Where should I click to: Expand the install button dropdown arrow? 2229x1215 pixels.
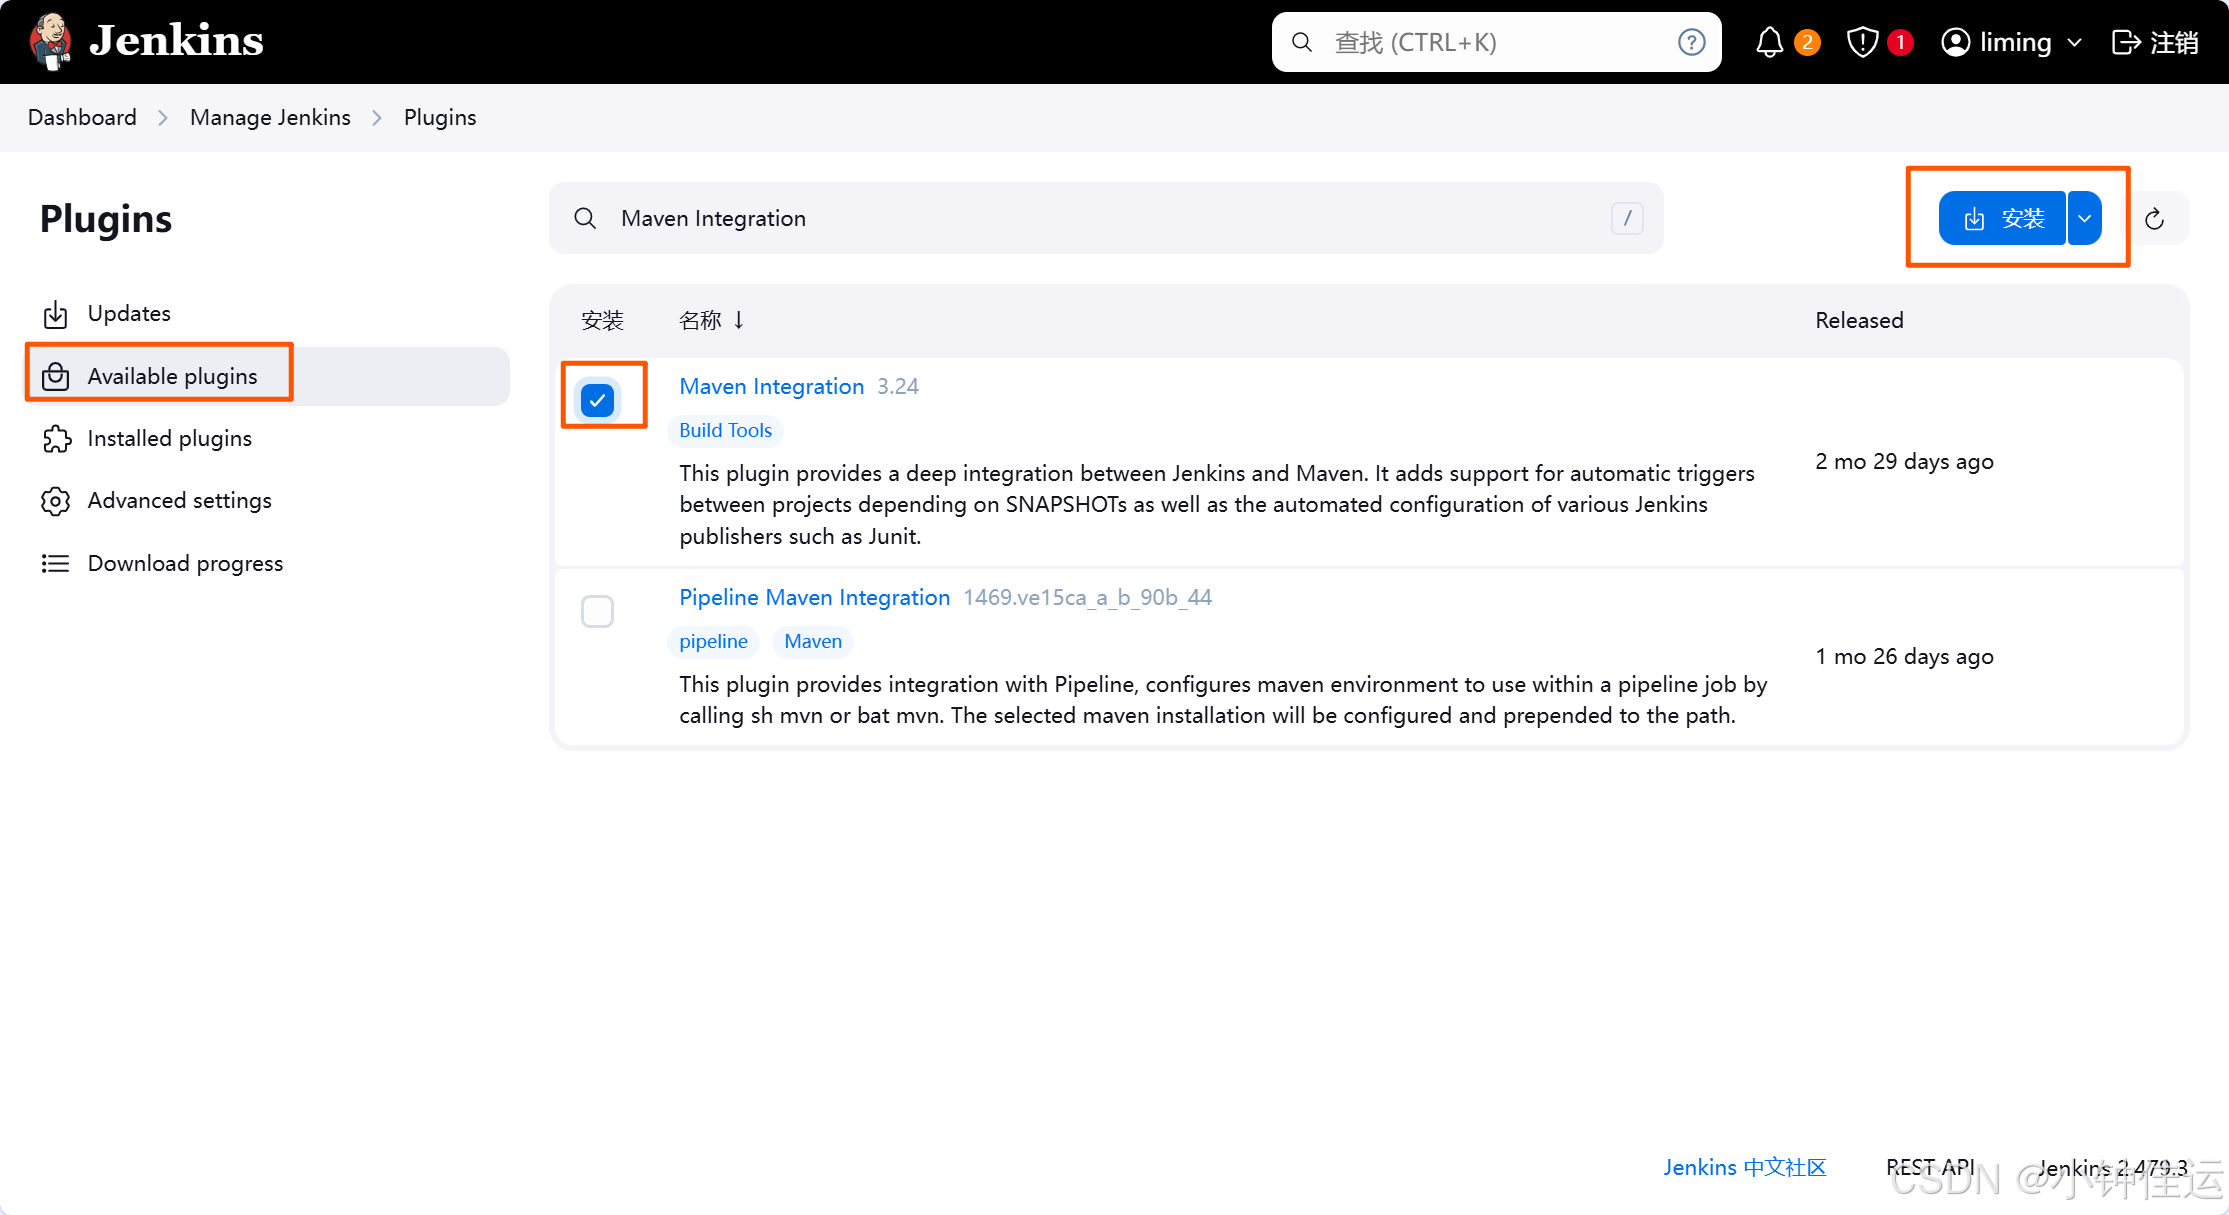[2085, 218]
